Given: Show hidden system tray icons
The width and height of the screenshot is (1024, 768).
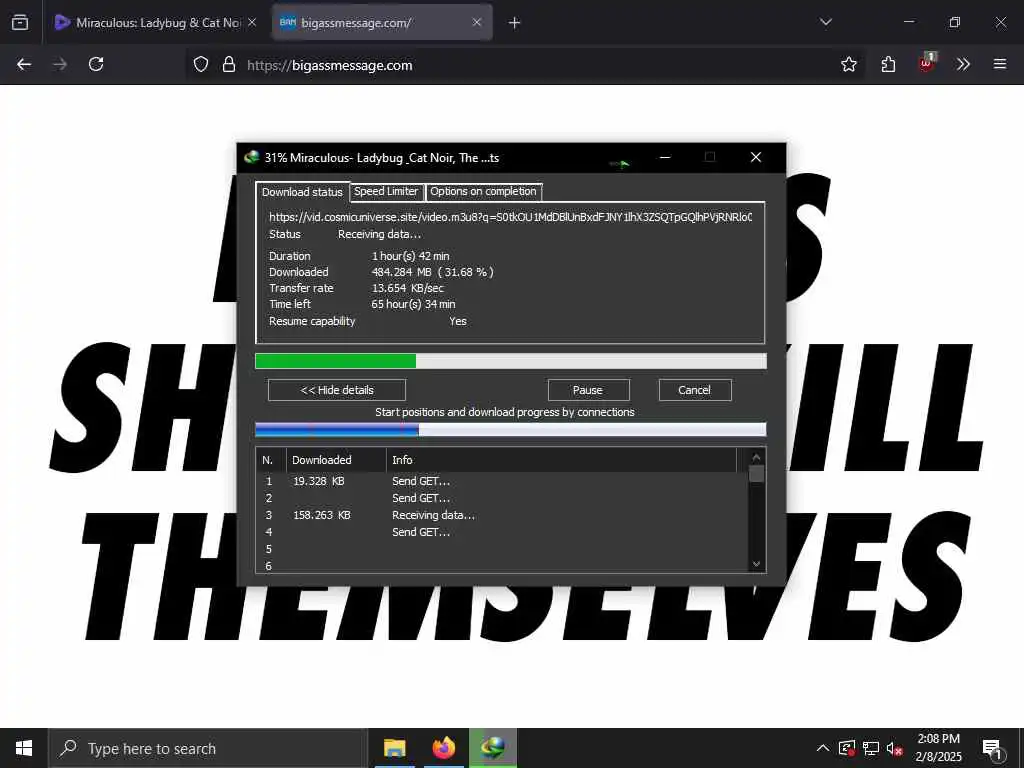Looking at the screenshot, I should pos(823,748).
